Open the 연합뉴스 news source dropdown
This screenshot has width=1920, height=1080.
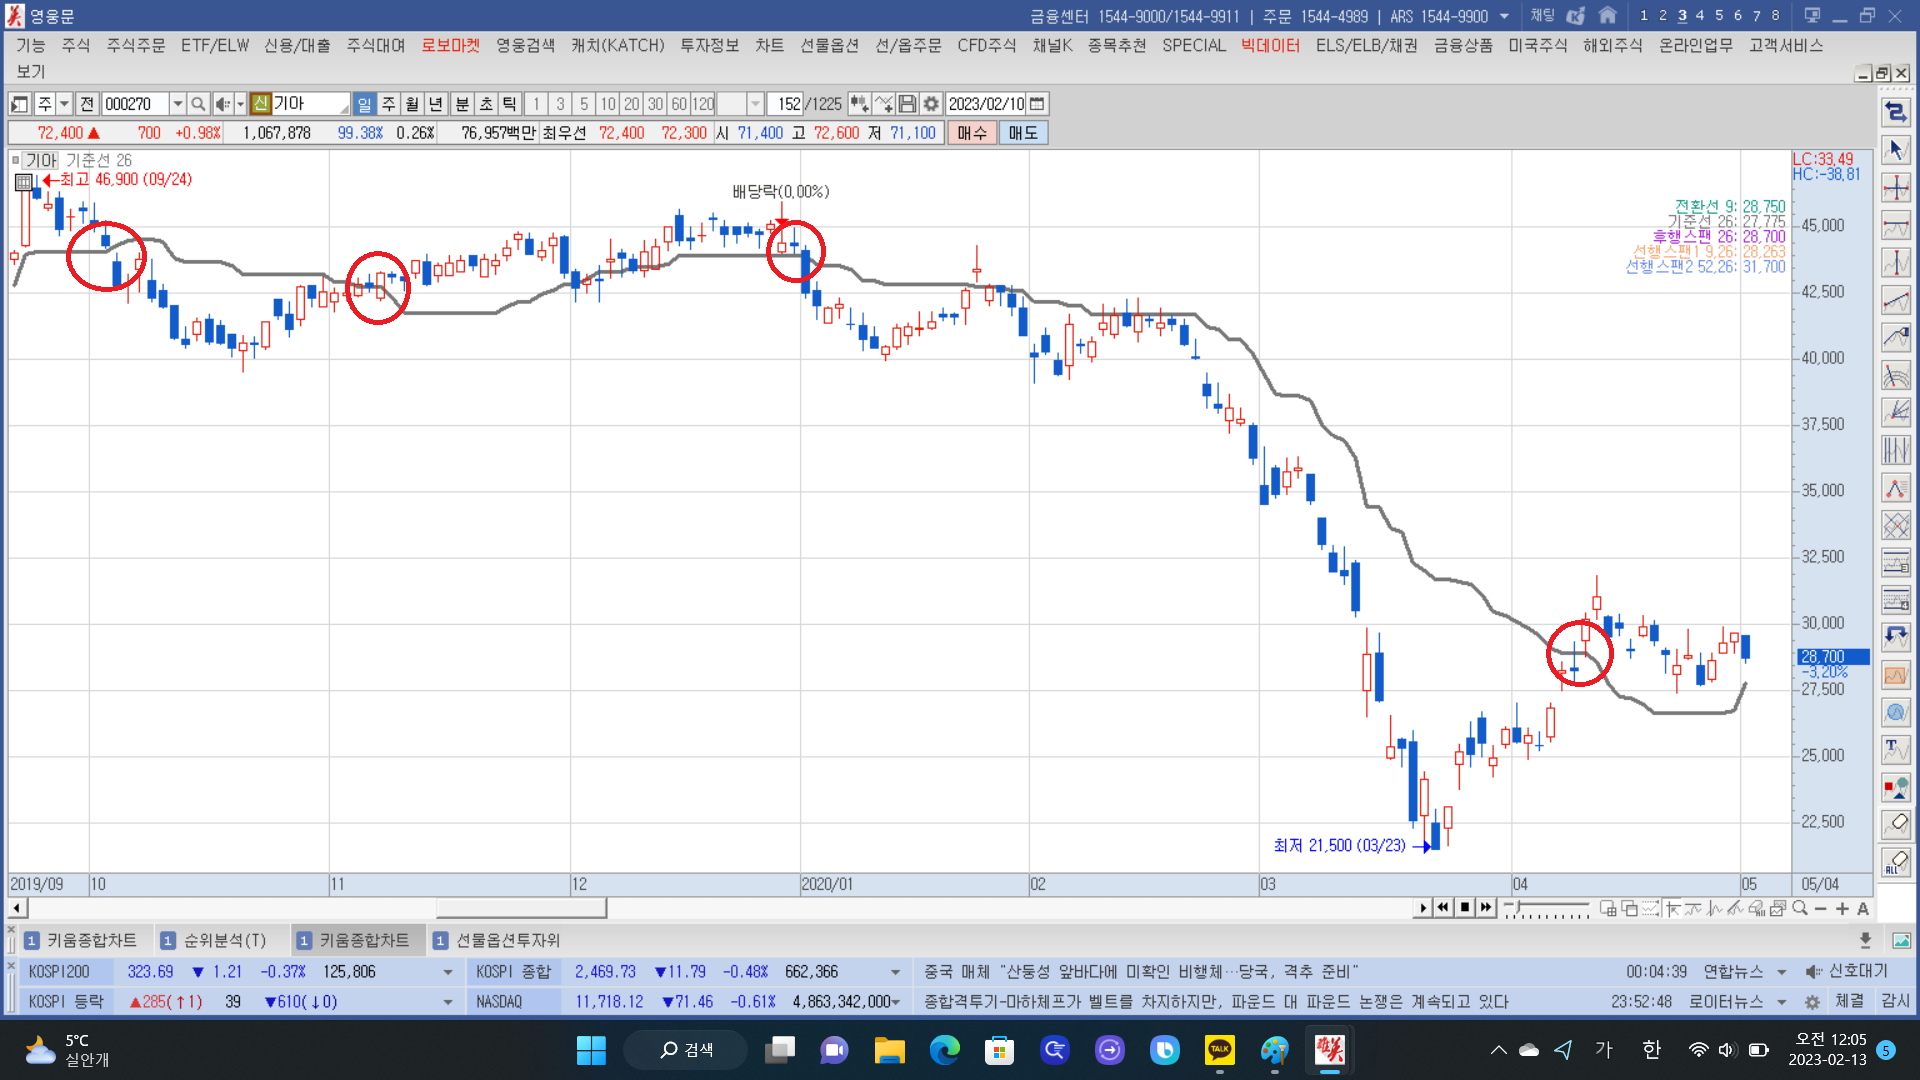(1781, 972)
